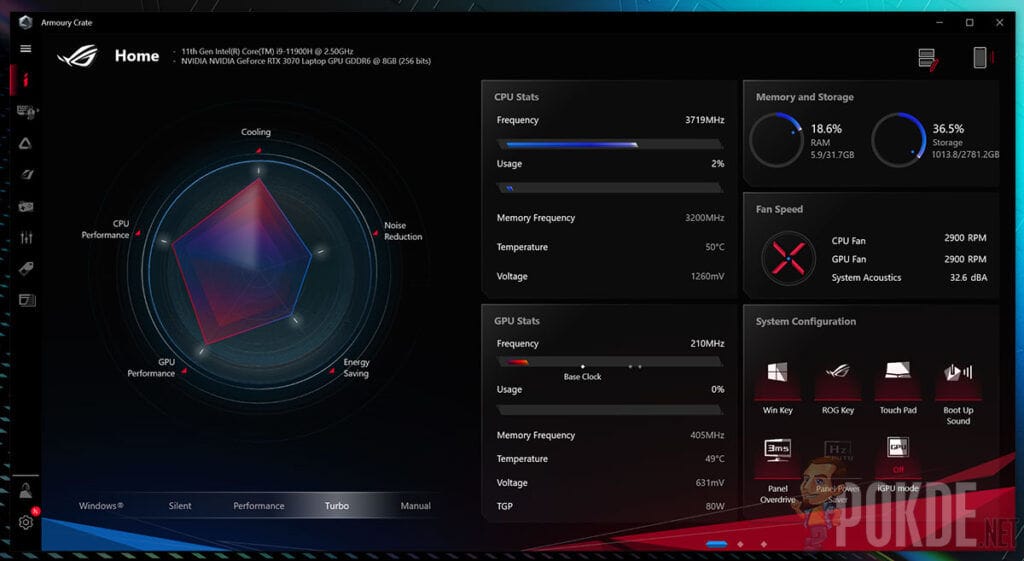Click the RAM usage circular gauge
This screenshot has height=561, width=1024.
point(776,140)
